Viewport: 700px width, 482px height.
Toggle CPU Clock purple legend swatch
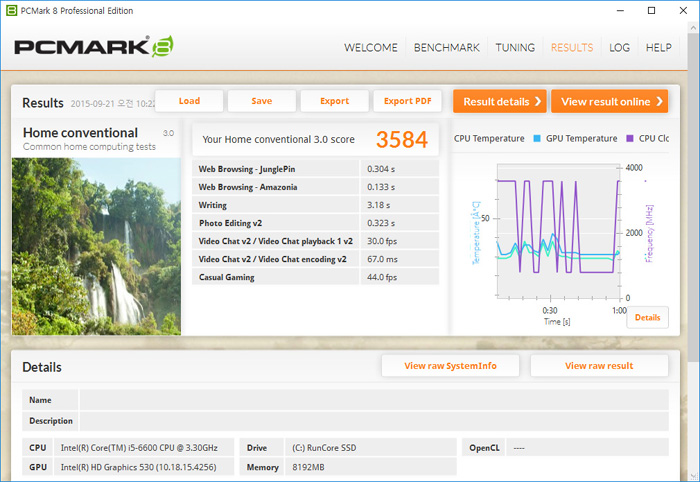630,138
